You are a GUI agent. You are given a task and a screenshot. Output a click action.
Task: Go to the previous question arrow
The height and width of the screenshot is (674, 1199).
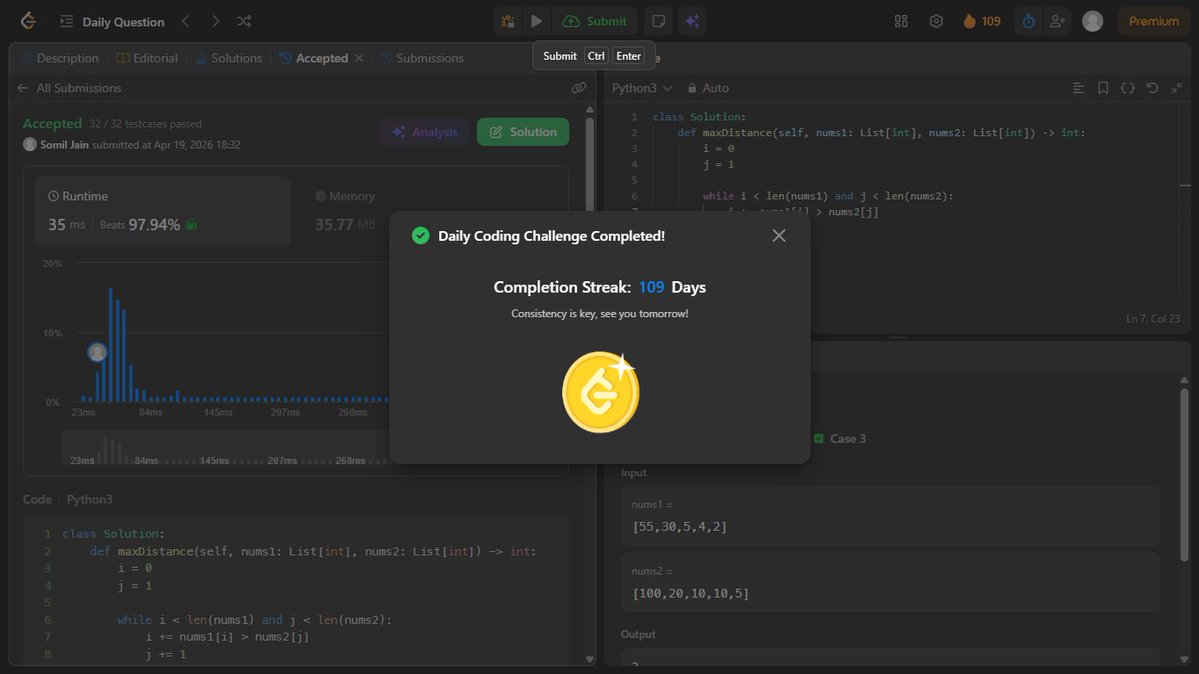[186, 21]
